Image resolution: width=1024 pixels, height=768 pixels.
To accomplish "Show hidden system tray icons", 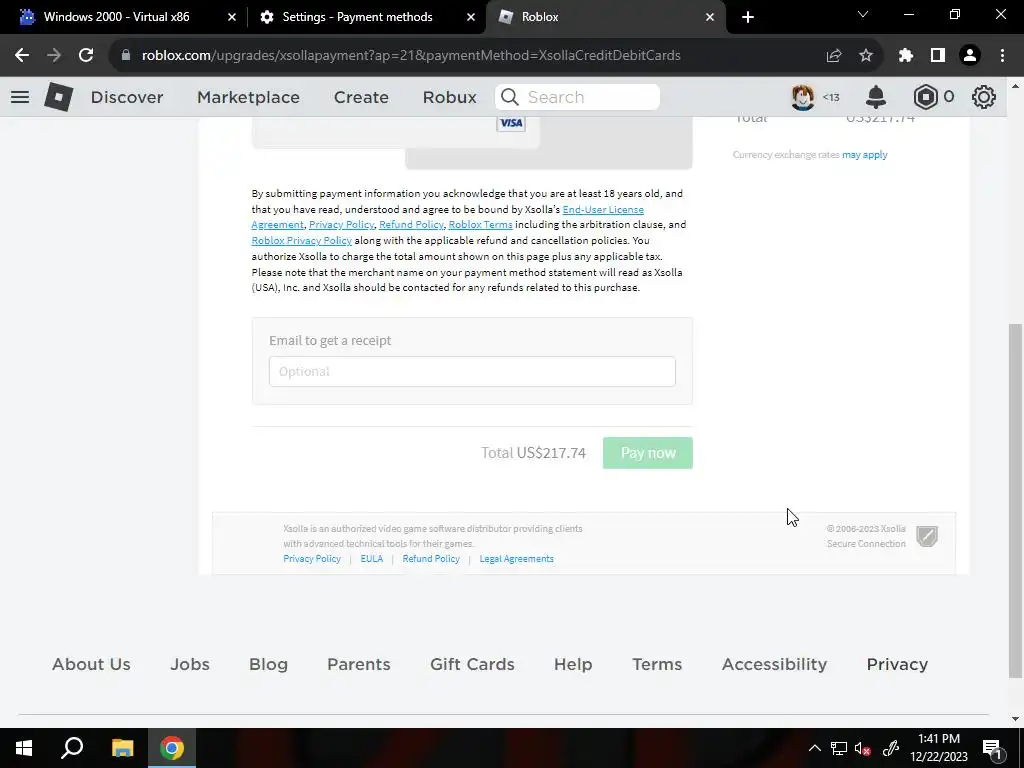I will coord(814,749).
